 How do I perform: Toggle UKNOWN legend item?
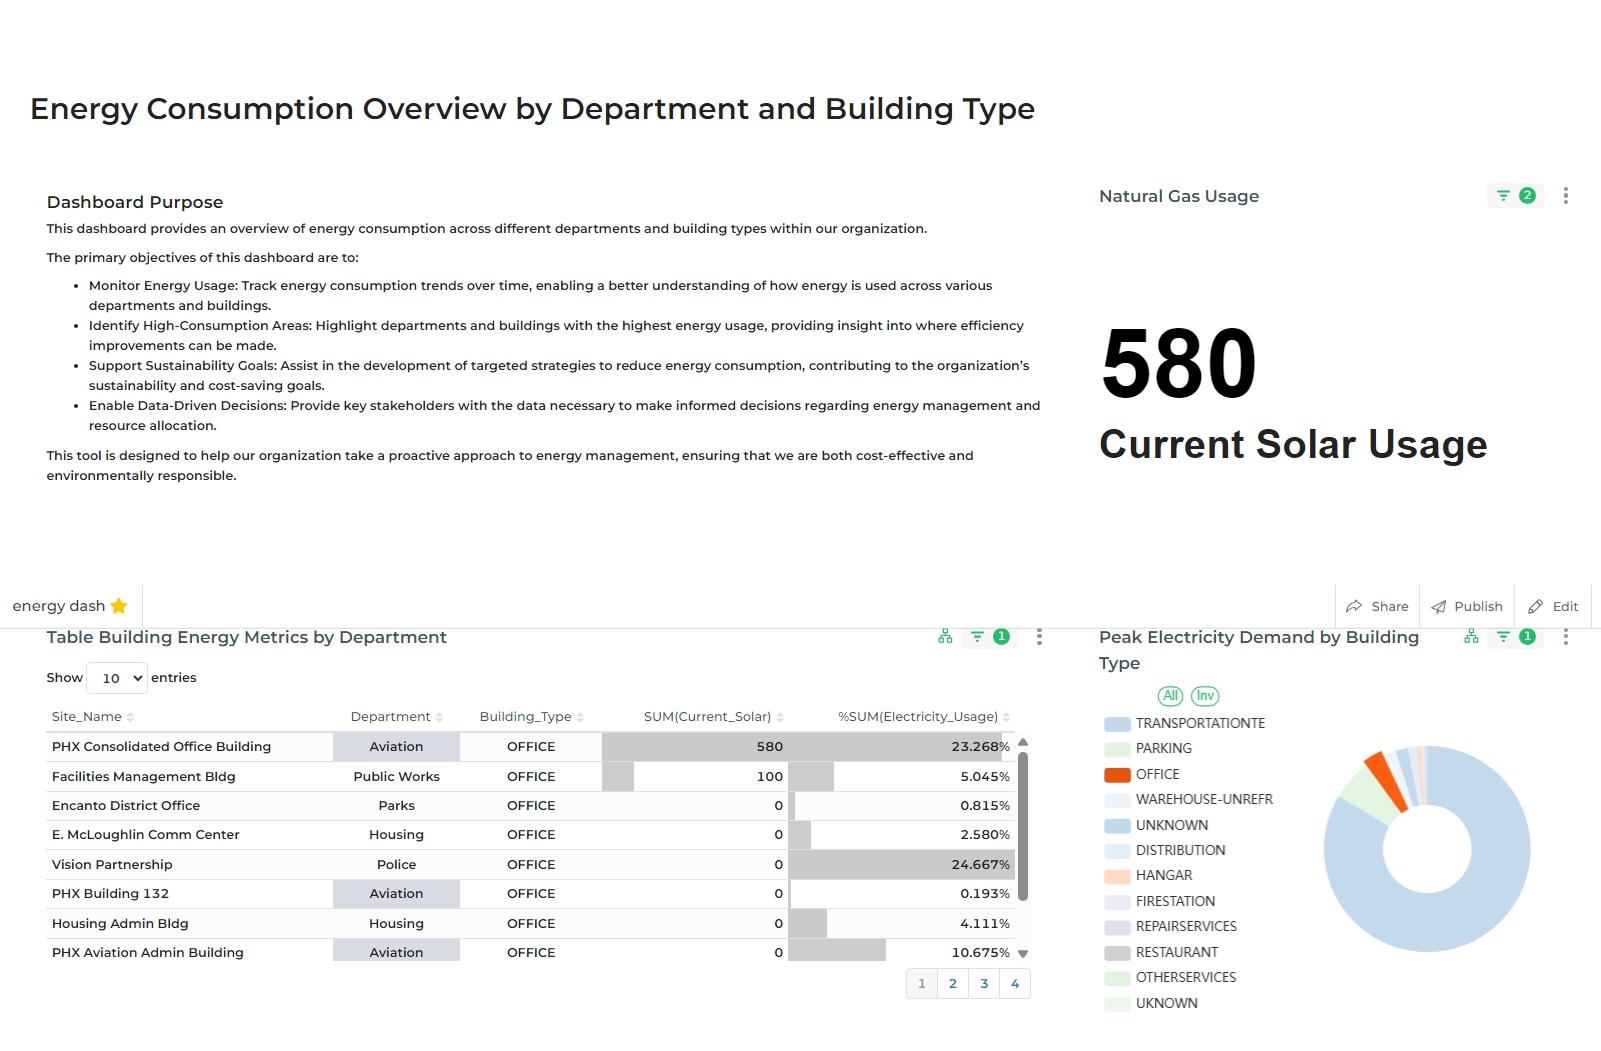point(1151,1003)
